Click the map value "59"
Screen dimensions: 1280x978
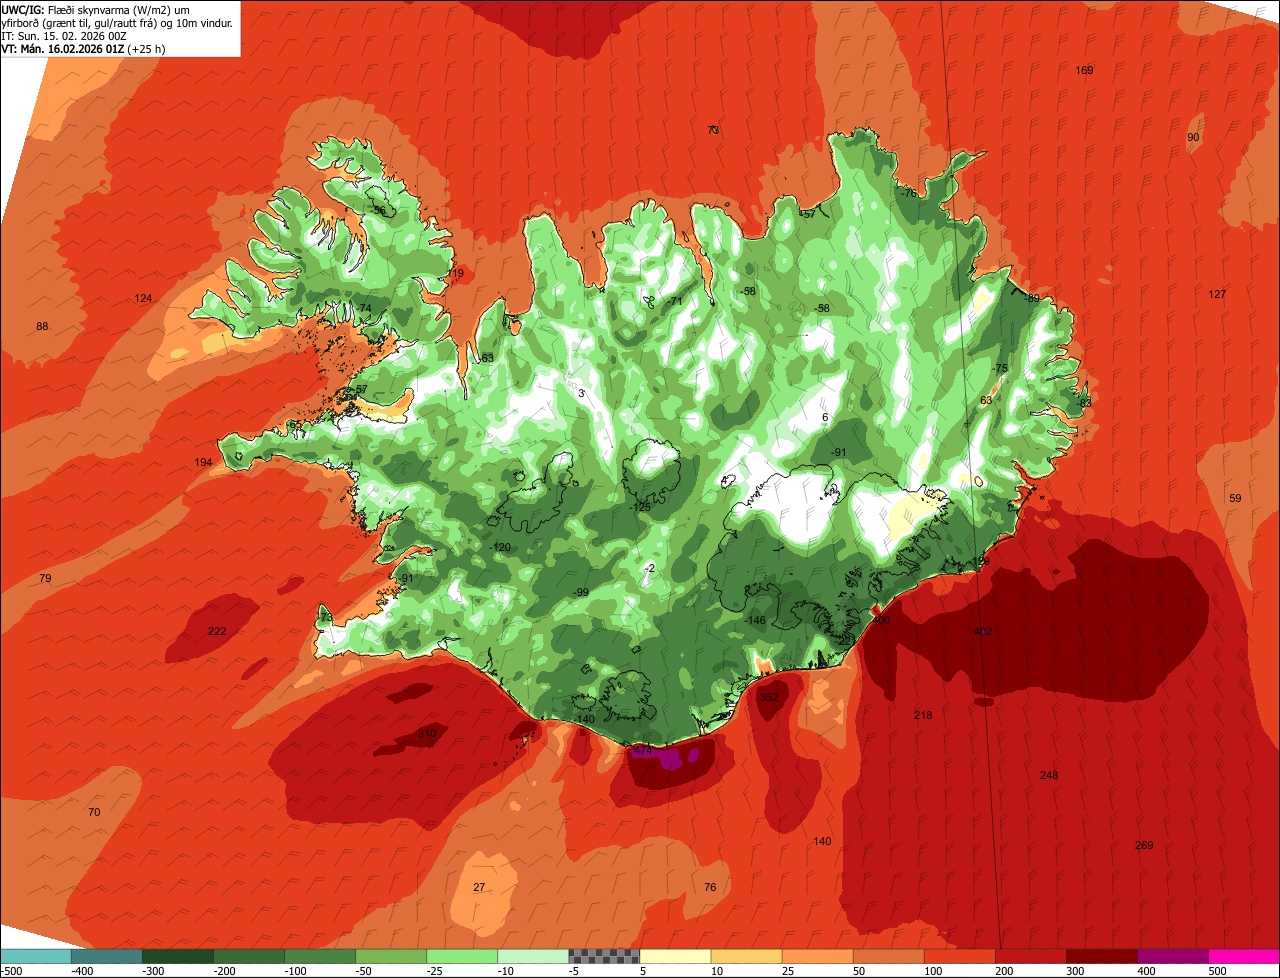click(x=1235, y=498)
